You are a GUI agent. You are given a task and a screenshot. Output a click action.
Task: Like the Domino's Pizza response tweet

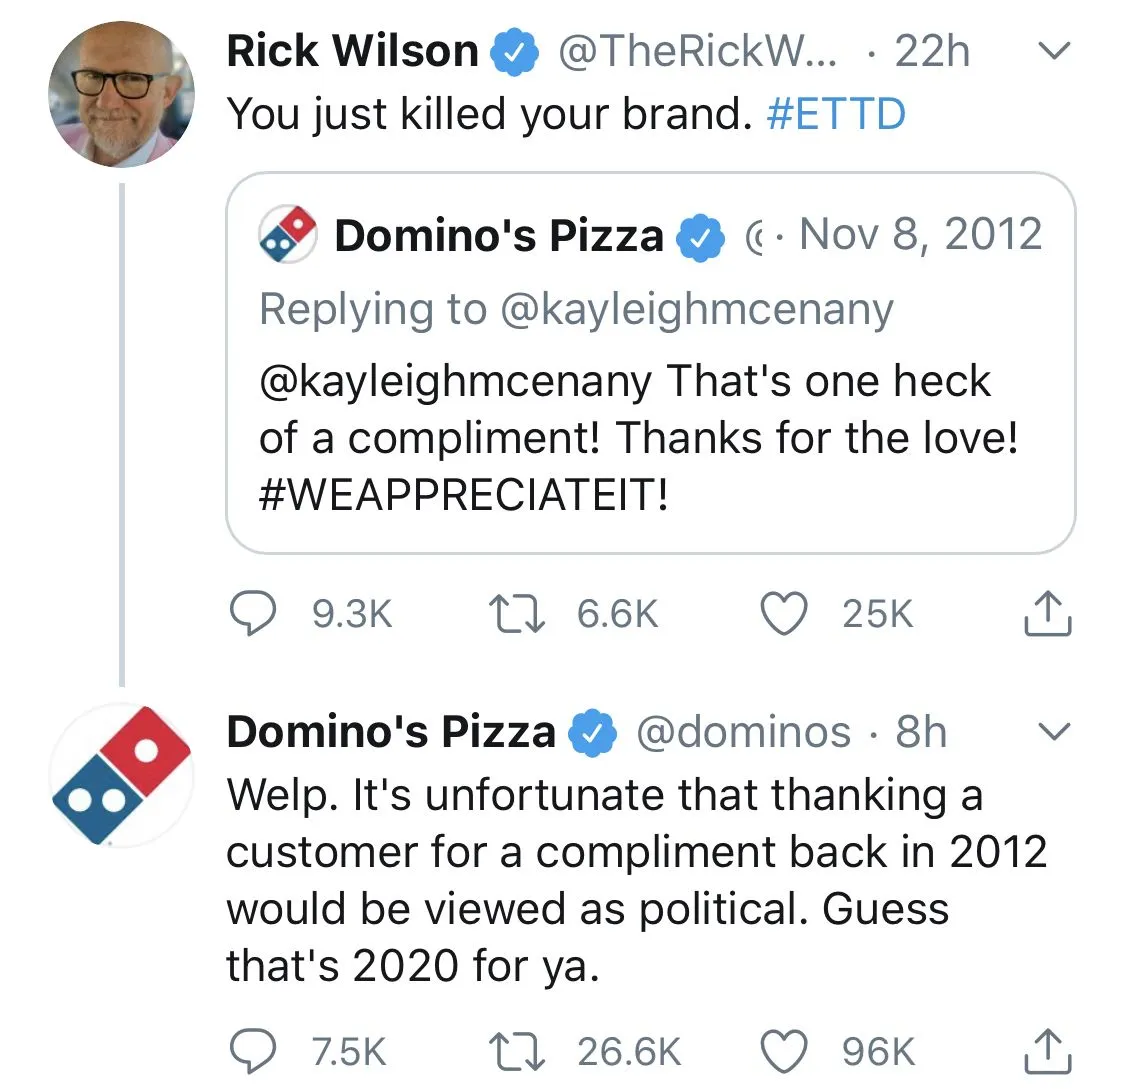pyautogui.click(x=785, y=1051)
